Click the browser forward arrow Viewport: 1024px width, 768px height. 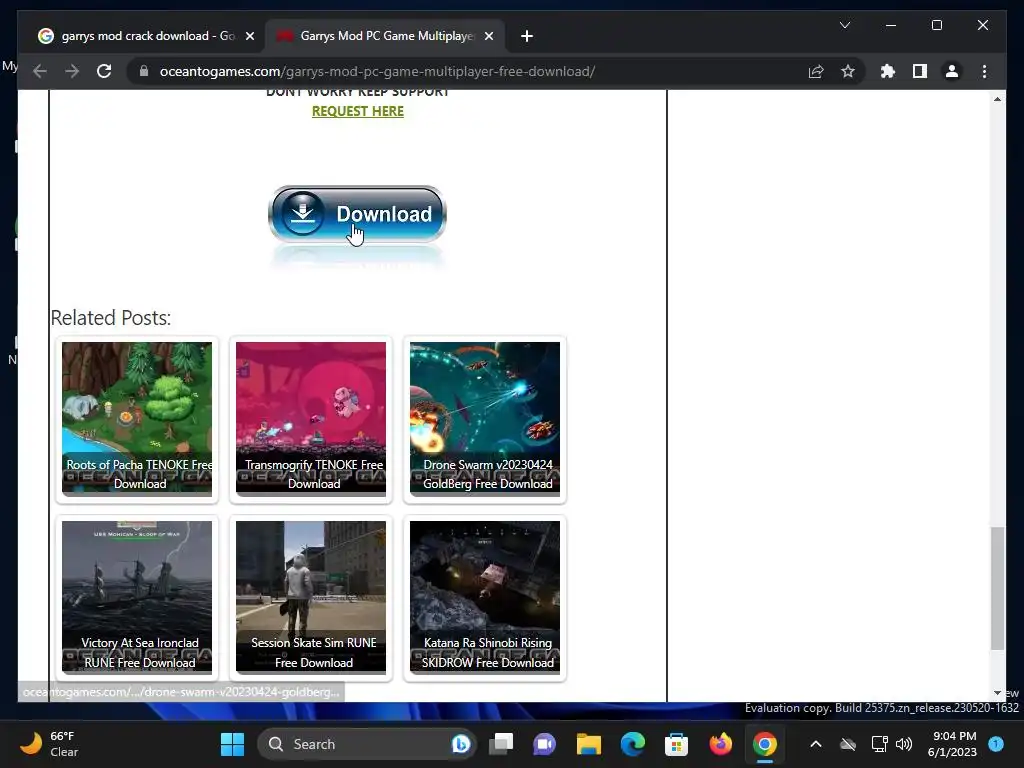(x=72, y=71)
